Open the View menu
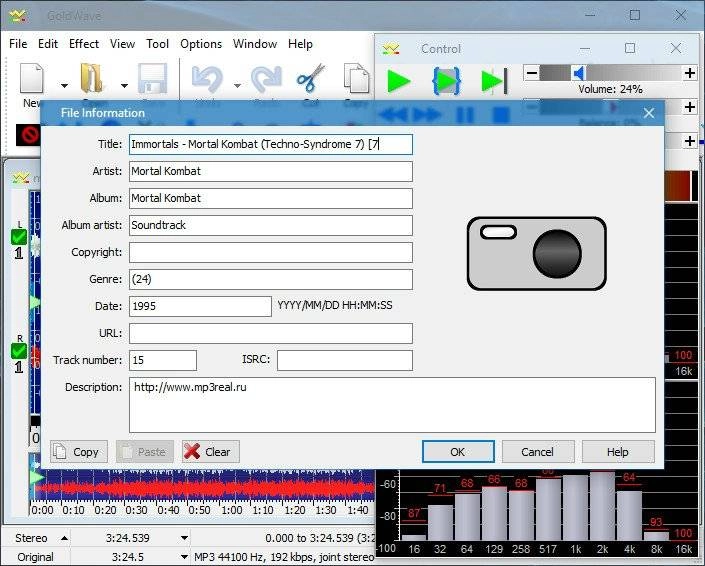The height and width of the screenshot is (566, 705). coord(122,44)
